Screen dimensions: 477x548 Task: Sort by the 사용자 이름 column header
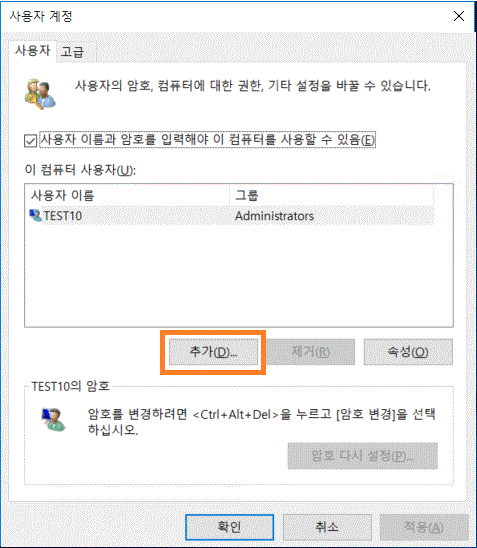[127, 195]
